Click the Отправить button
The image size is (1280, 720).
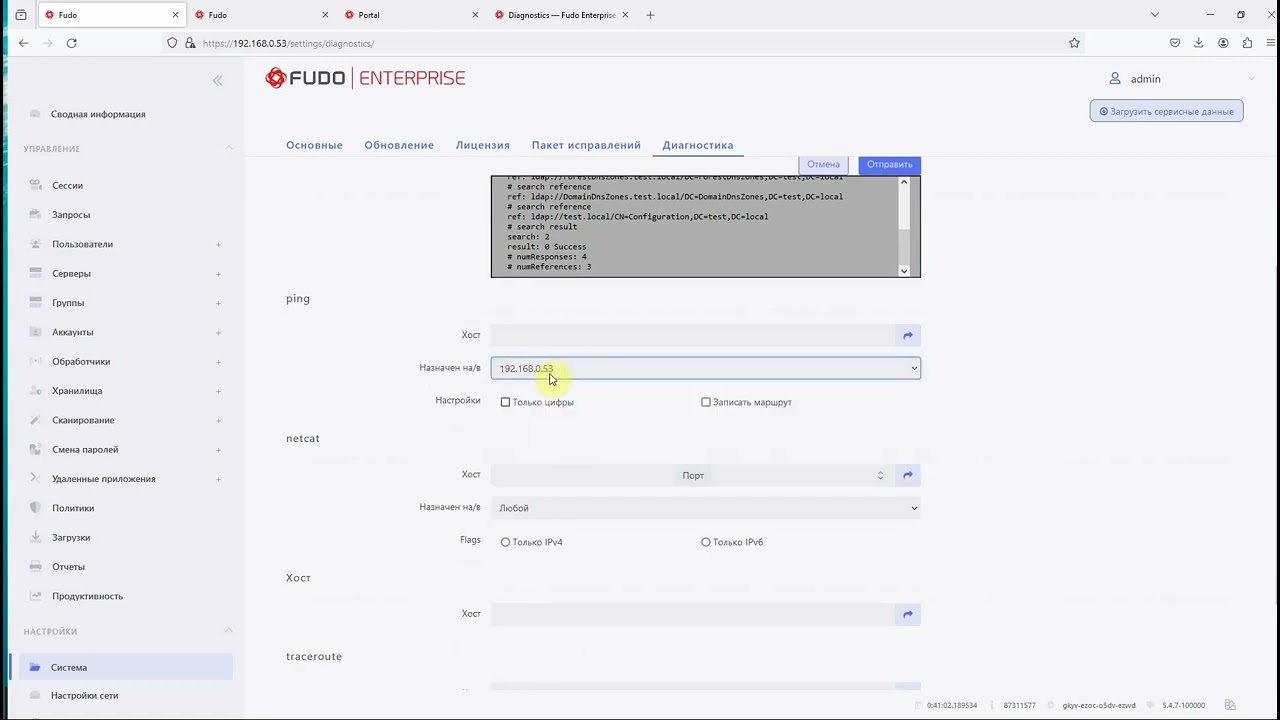coord(889,164)
